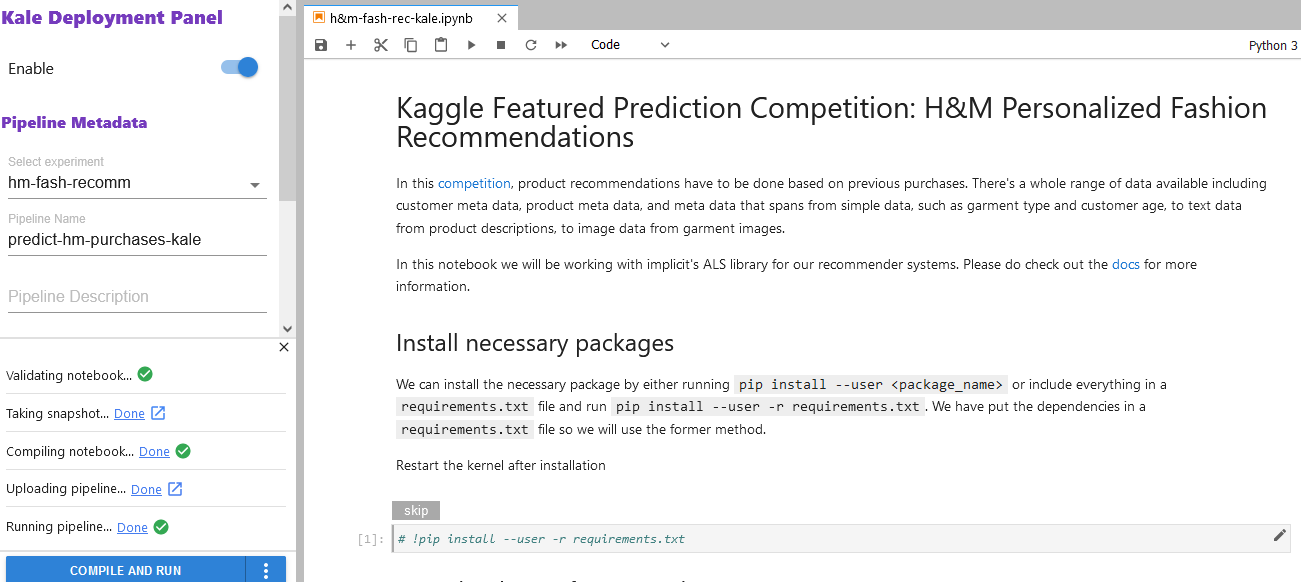Change cell type from Code dropdown
The image size is (1301, 582).
[630, 45]
